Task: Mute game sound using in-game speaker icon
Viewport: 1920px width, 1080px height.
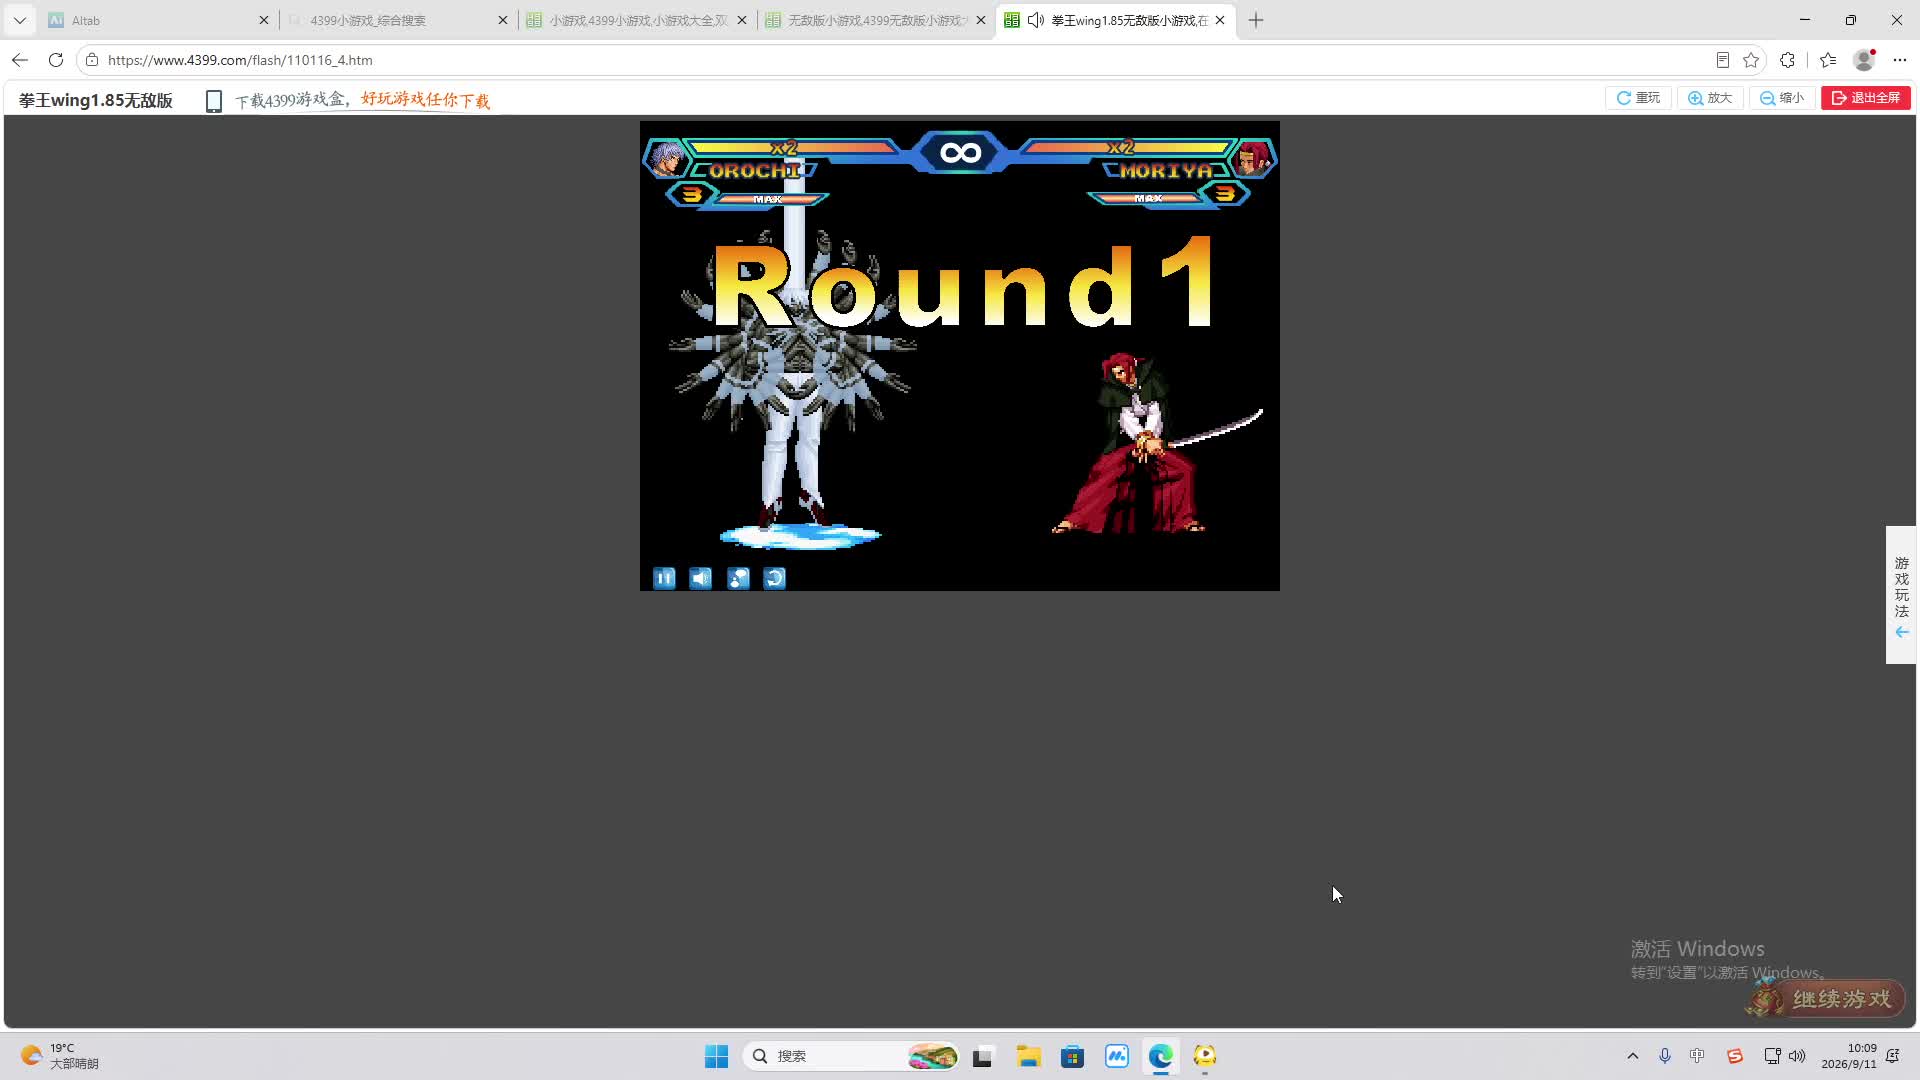Action: pyautogui.click(x=701, y=578)
